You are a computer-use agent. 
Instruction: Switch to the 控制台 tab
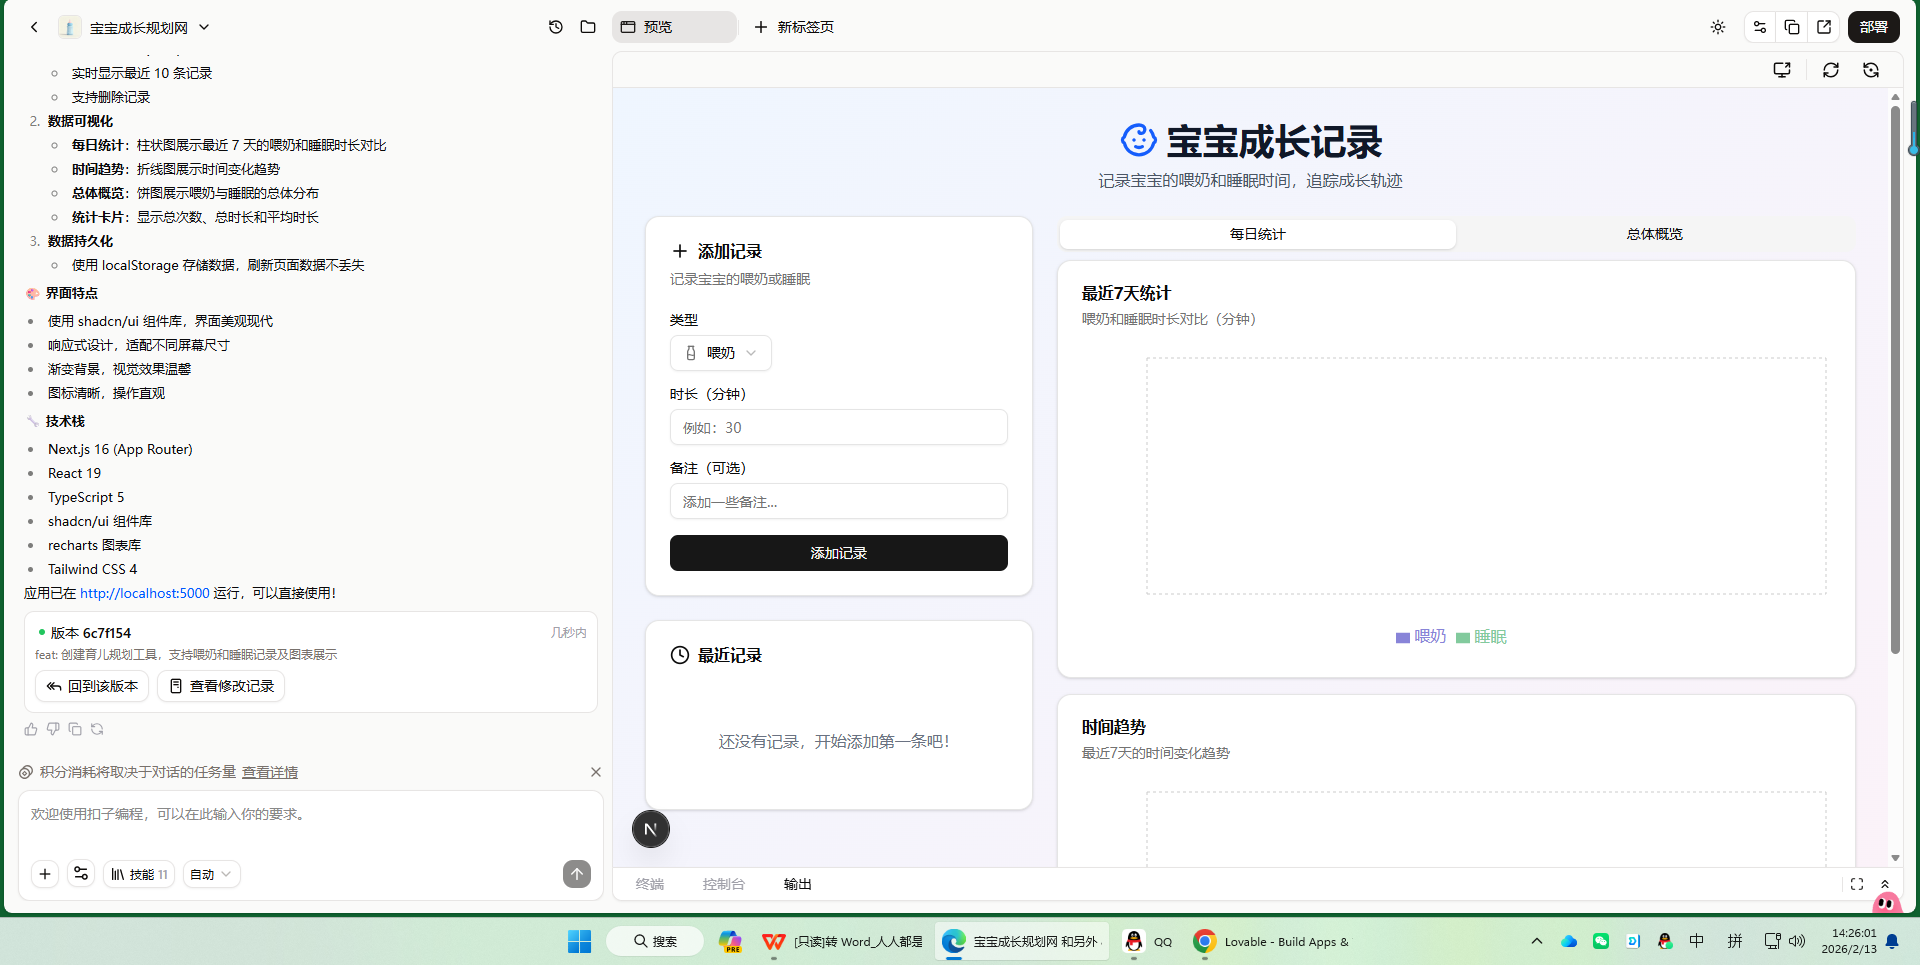pyautogui.click(x=724, y=884)
